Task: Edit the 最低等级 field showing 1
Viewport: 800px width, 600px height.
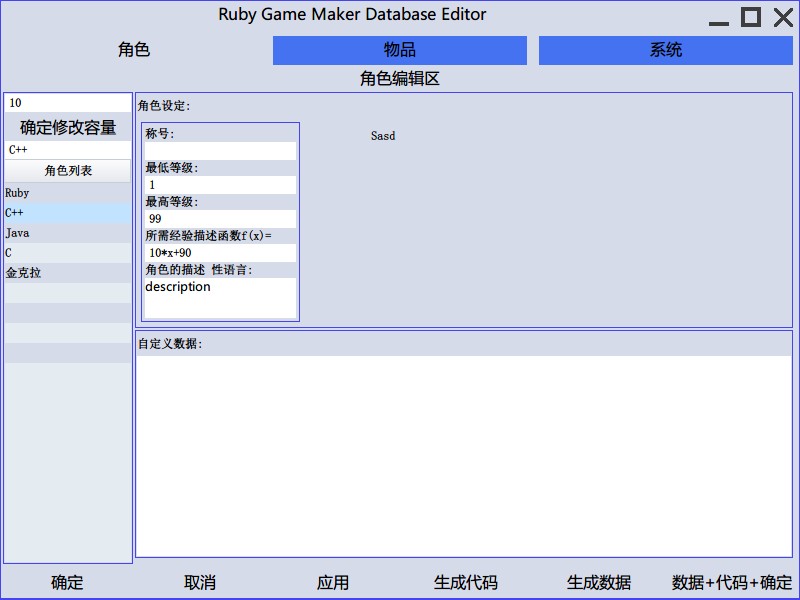Action: click(x=220, y=185)
